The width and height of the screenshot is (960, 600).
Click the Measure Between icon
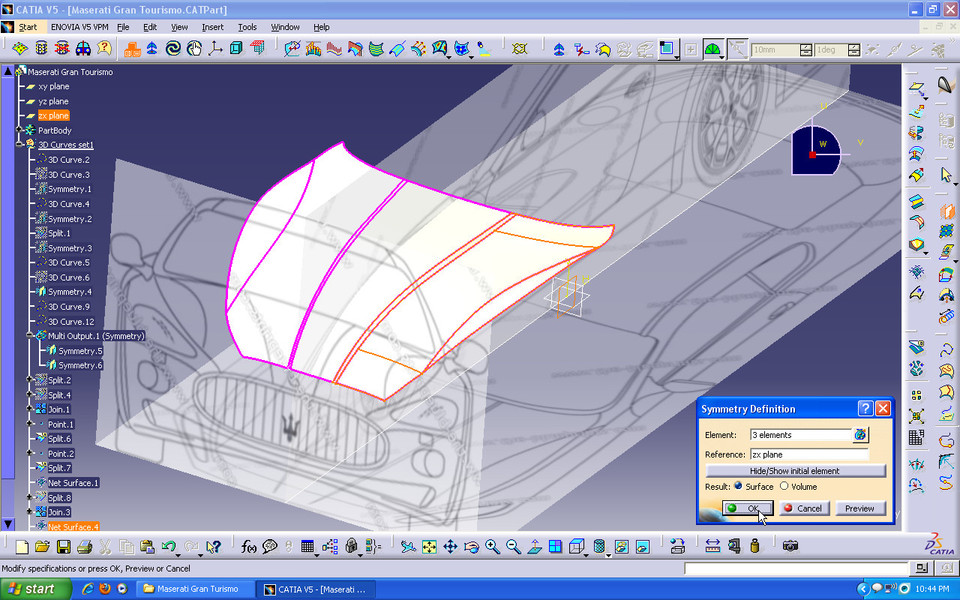(x=712, y=547)
